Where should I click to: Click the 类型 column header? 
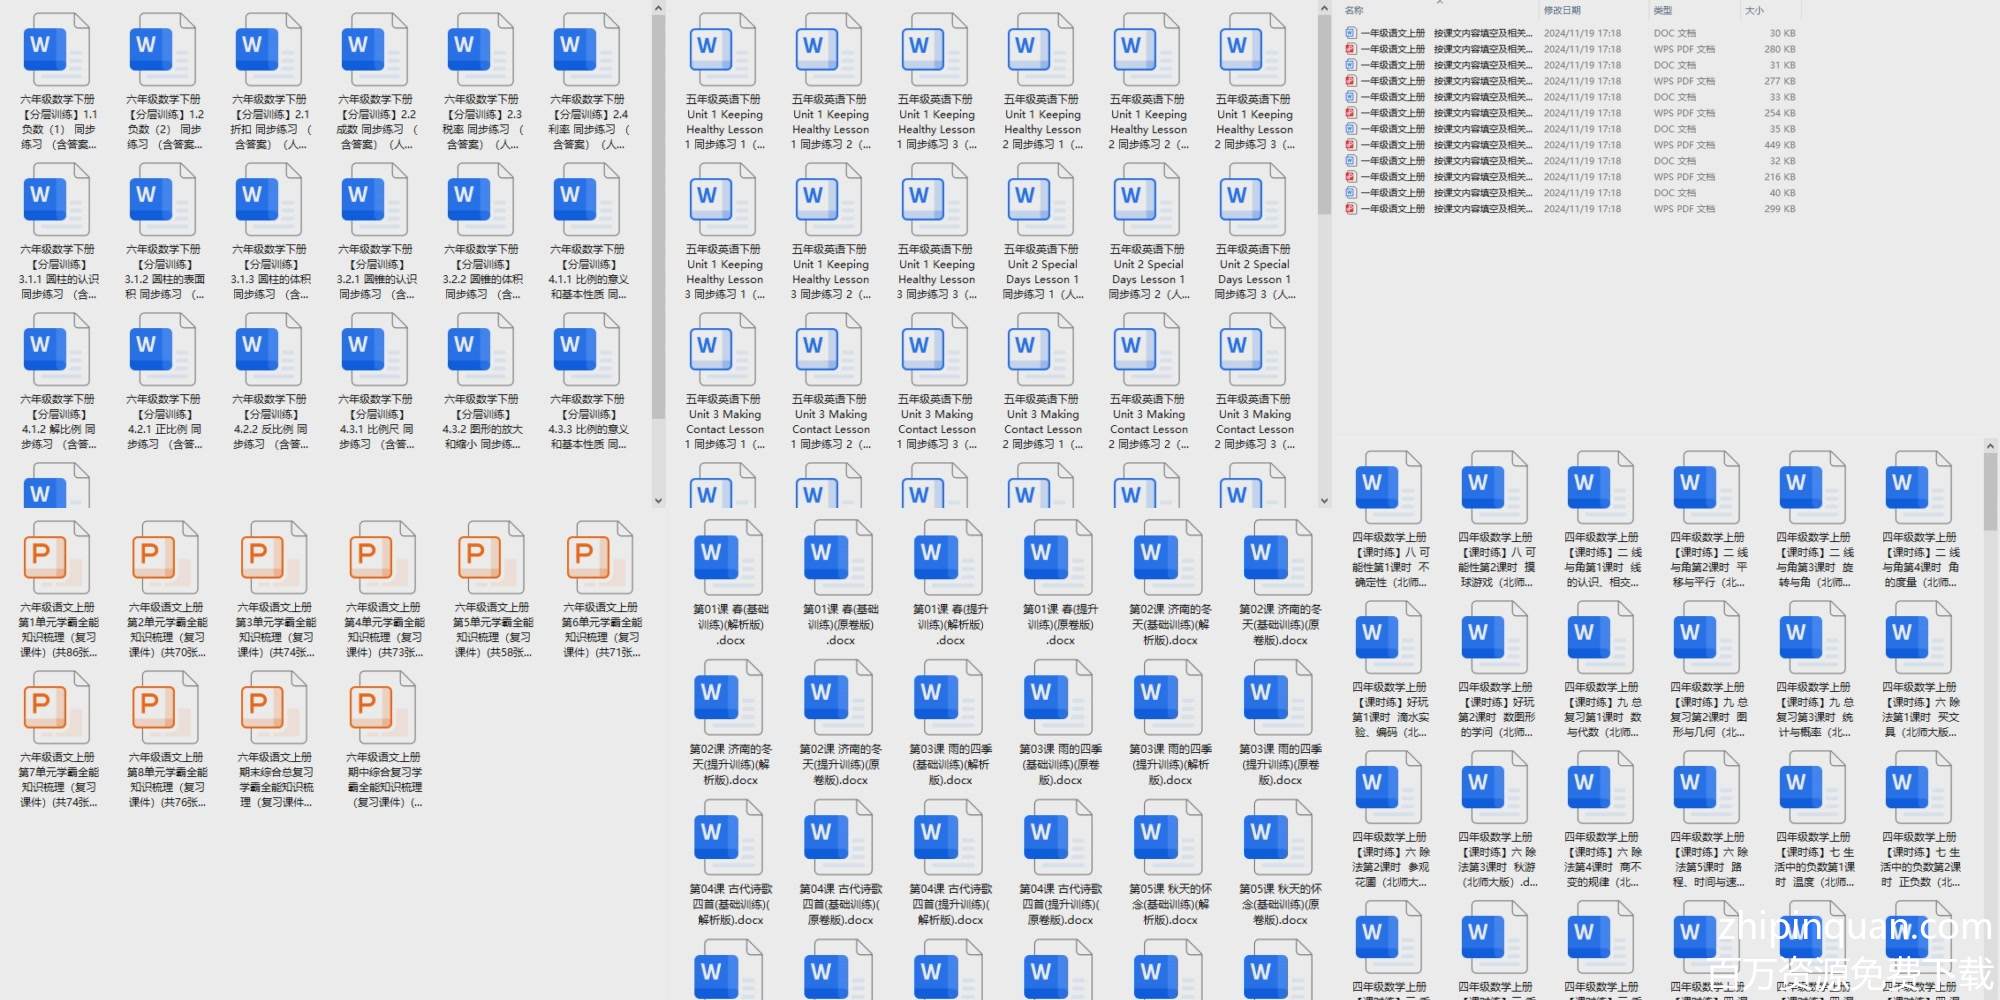[1663, 10]
